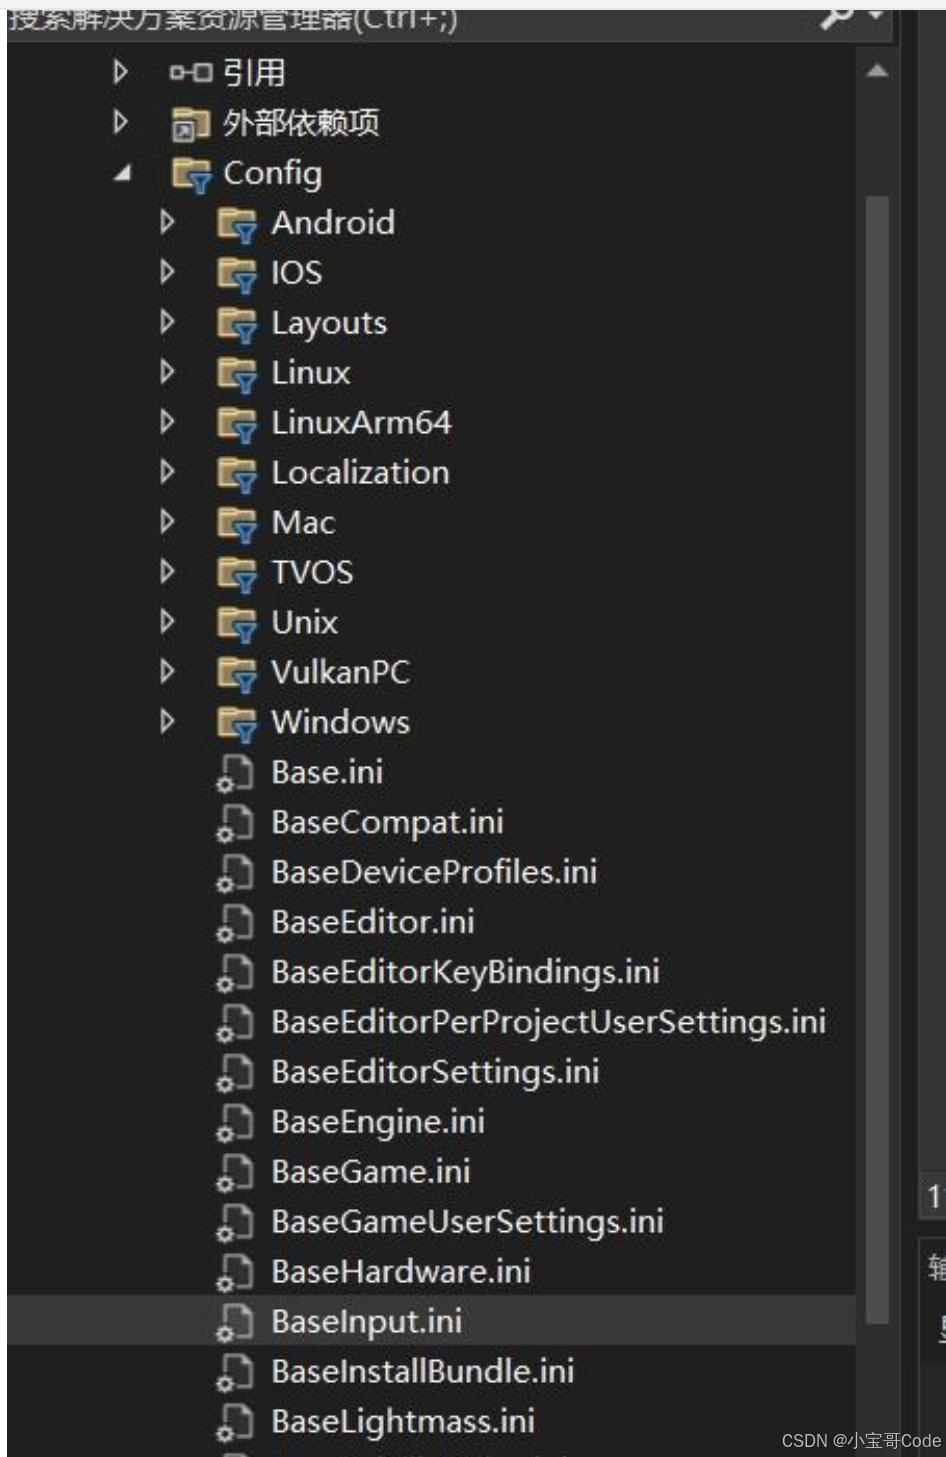Expand the Mac folder node
The height and width of the screenshot is (1457, 946).
(167, 522)
